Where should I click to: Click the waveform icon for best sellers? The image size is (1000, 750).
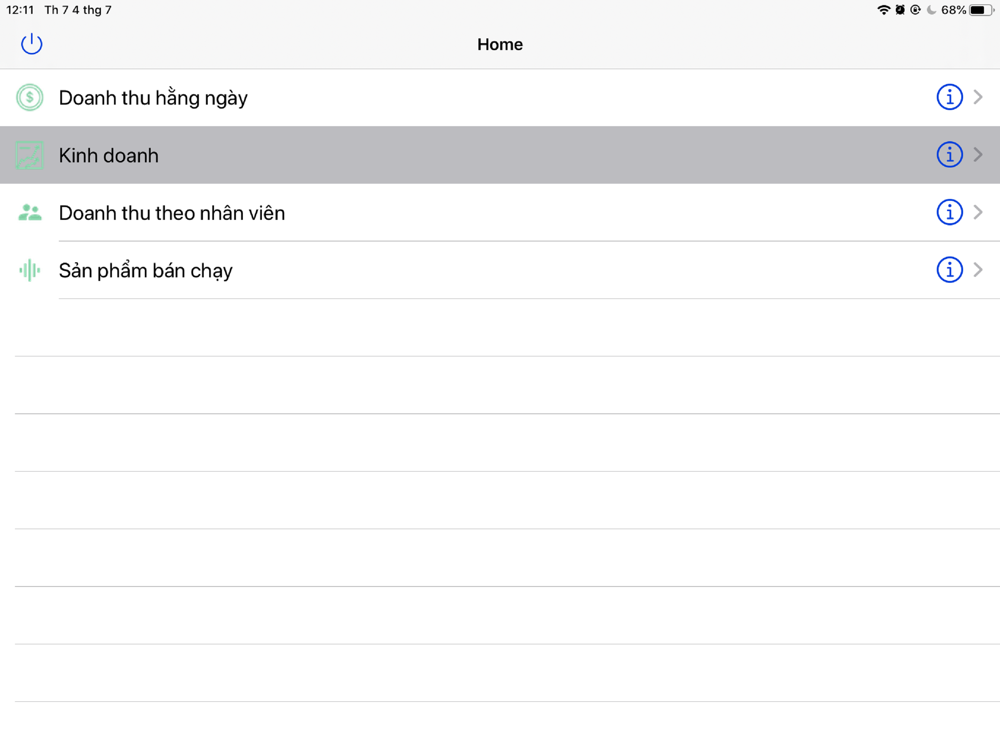coord(30,270)
